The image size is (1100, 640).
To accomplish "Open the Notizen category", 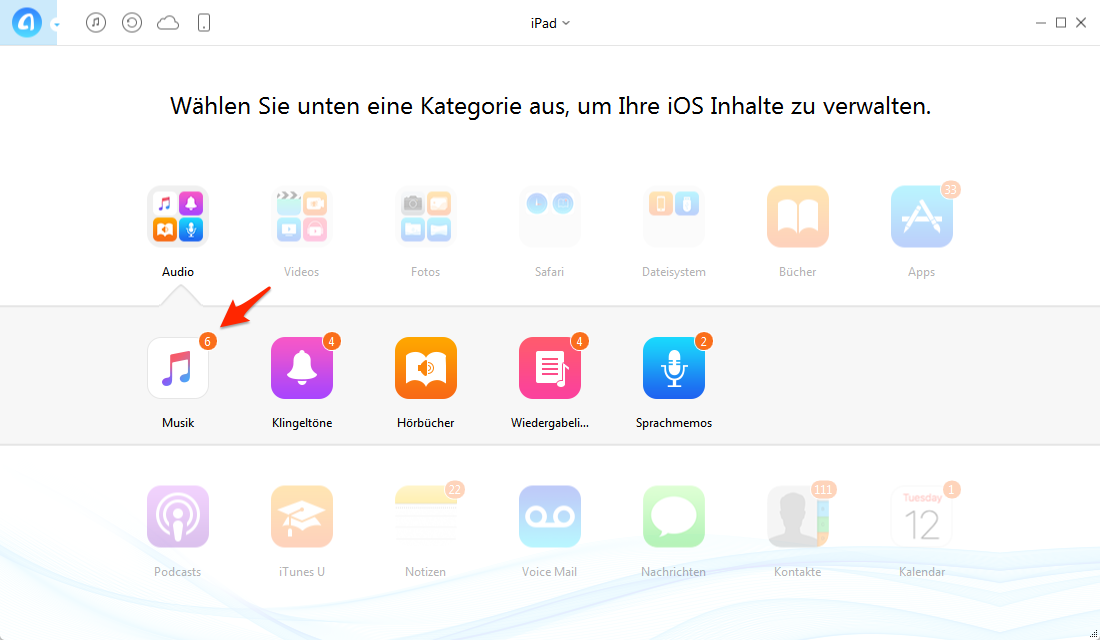I will 426,516.
